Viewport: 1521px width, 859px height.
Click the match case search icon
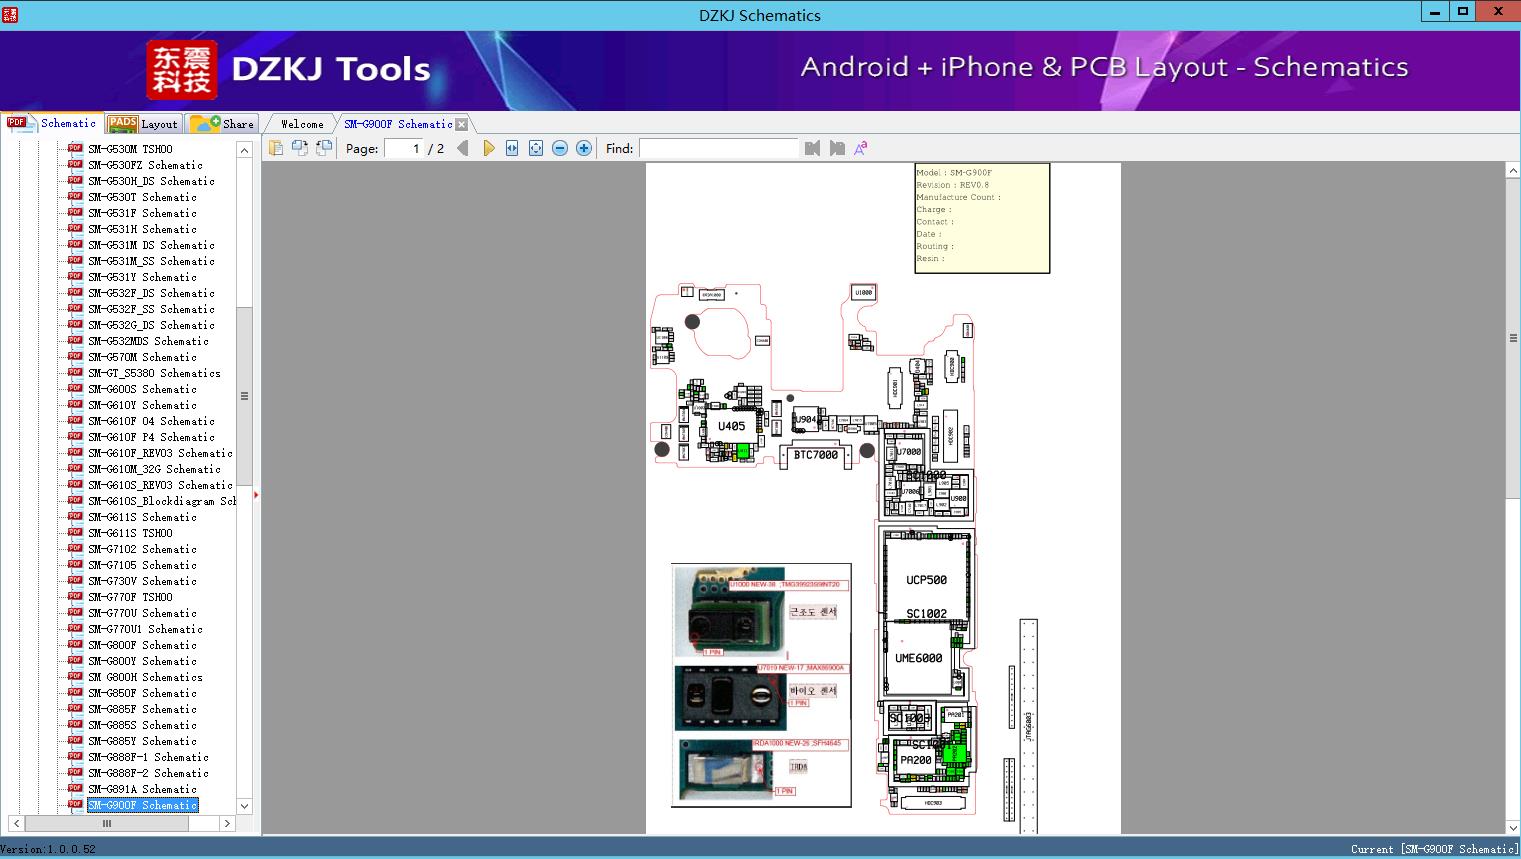(860, 148)
